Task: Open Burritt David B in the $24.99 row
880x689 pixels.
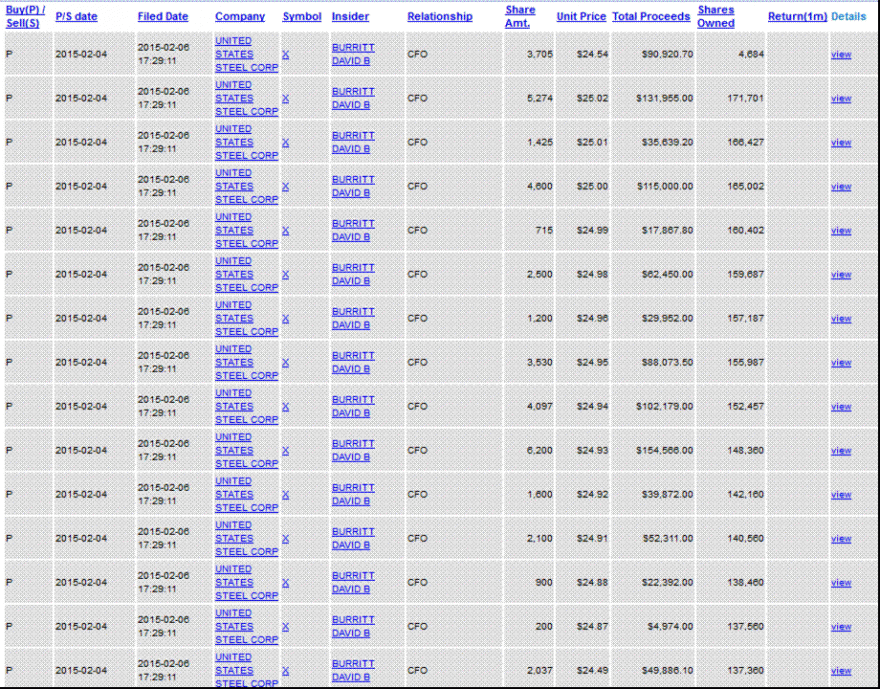Action: [x=353, y=231]
